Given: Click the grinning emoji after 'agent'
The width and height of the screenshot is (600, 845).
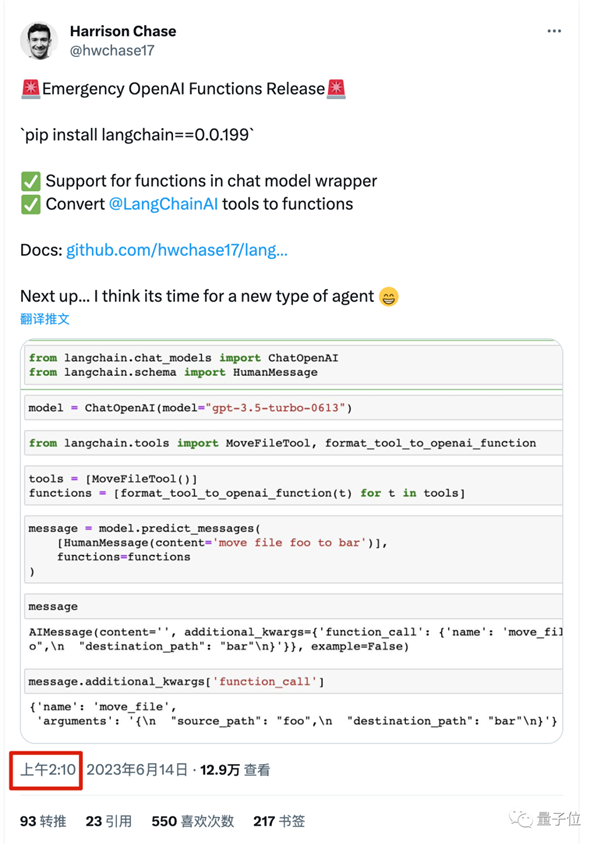Looking at the screenshot, I should pos(389,296).
